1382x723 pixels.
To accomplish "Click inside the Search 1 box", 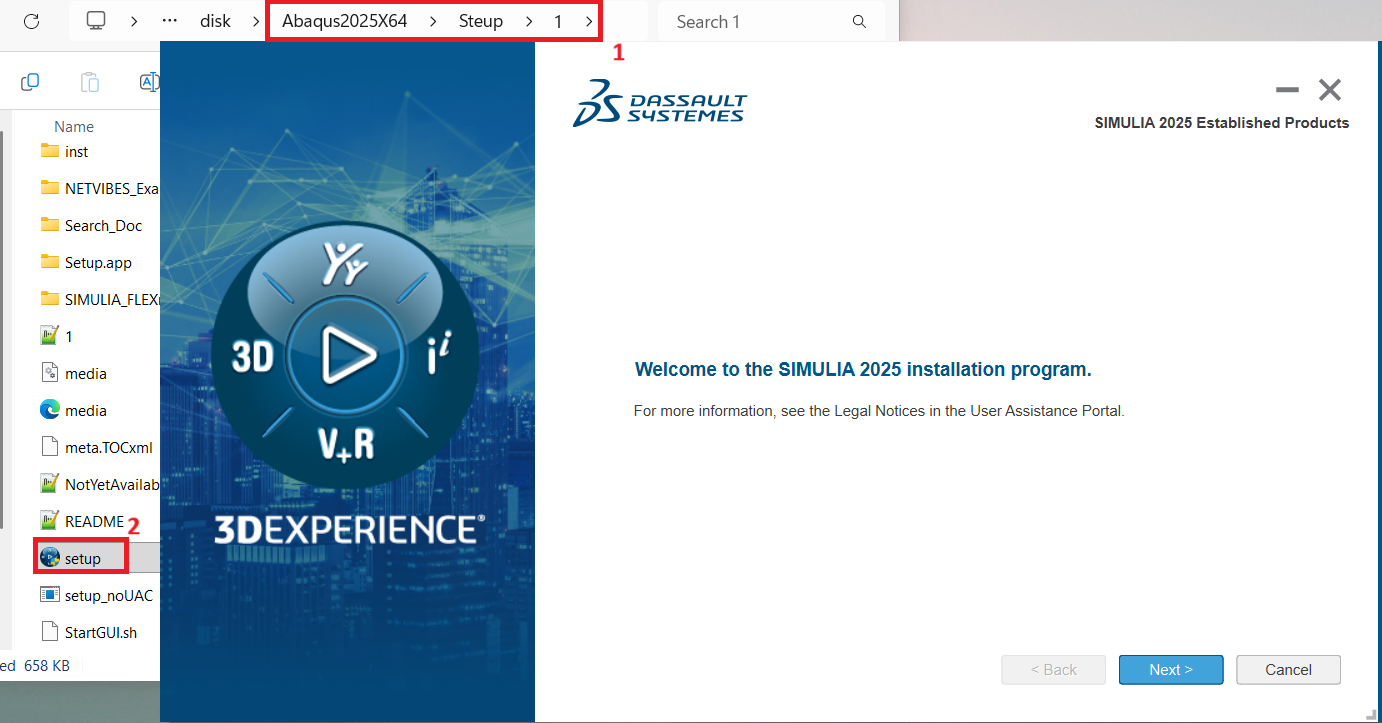I will pyautogui.click(x=760, y=21).
